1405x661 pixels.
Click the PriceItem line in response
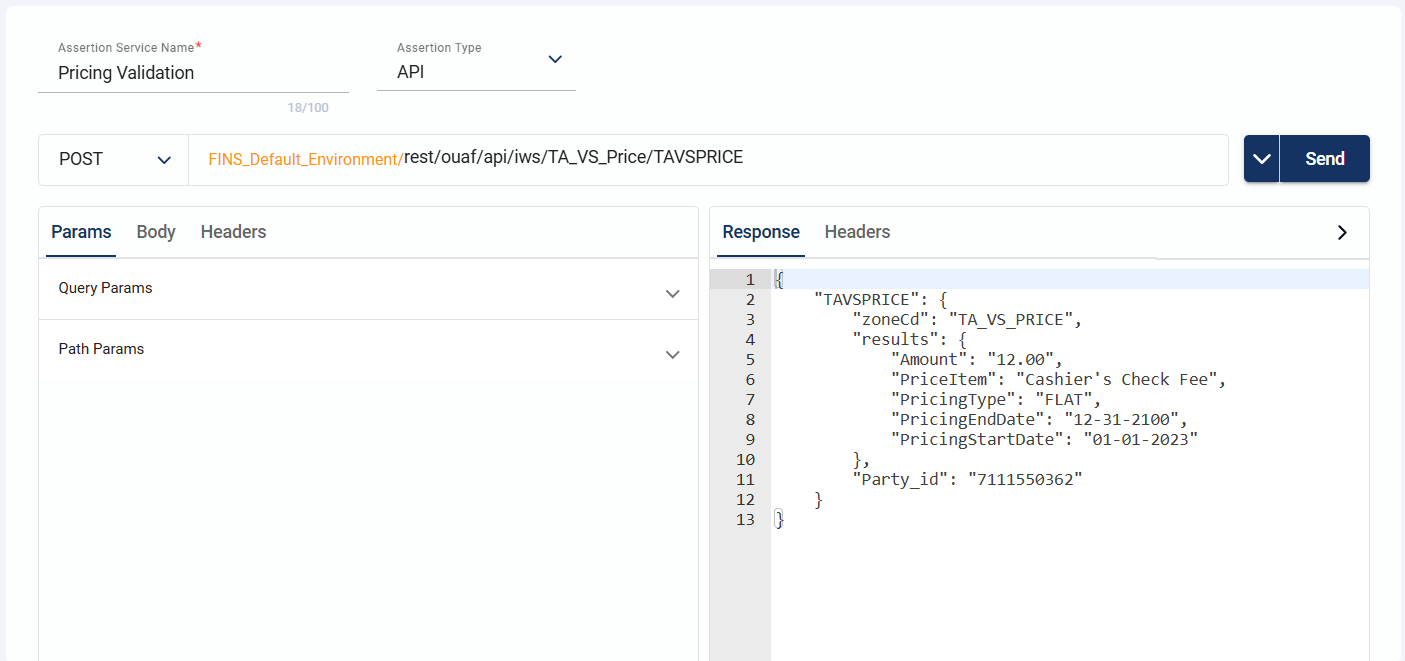pos(1058,380)
